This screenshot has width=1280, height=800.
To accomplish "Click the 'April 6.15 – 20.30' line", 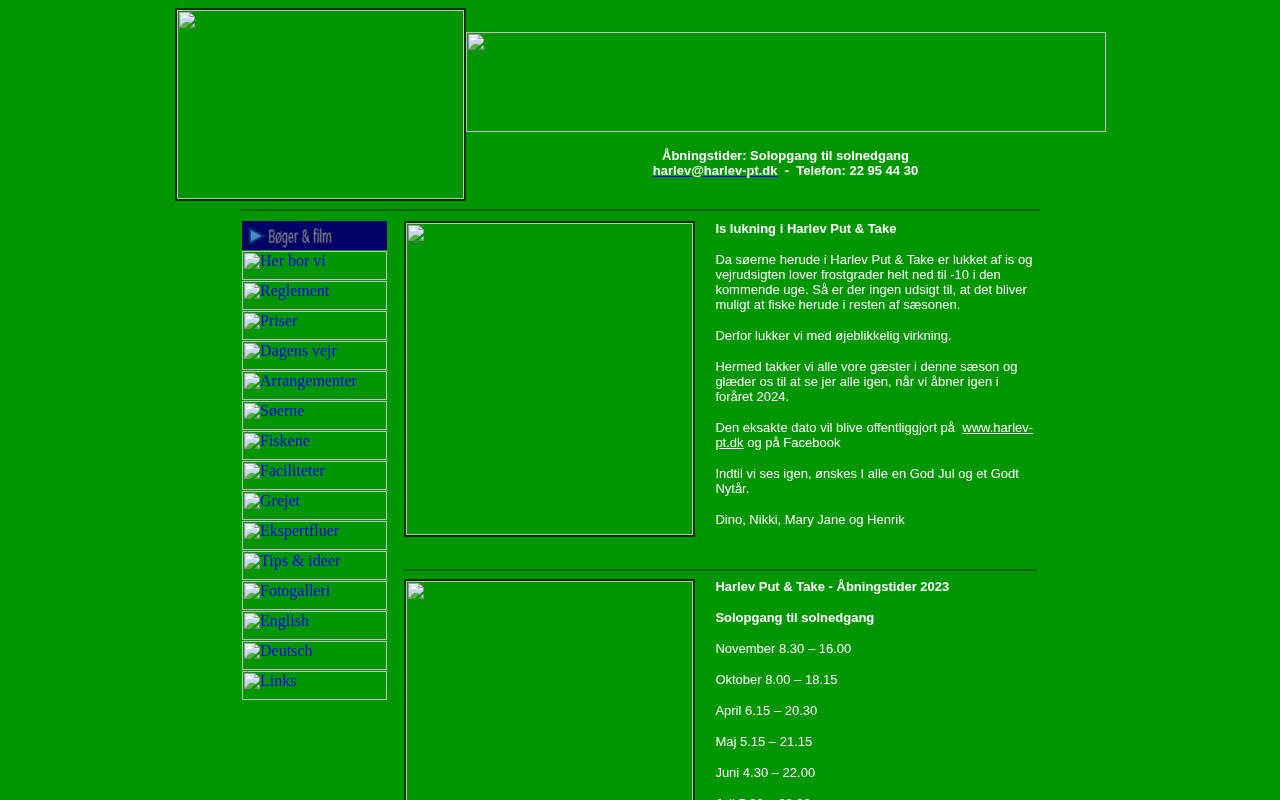I will tap(766, 711).
